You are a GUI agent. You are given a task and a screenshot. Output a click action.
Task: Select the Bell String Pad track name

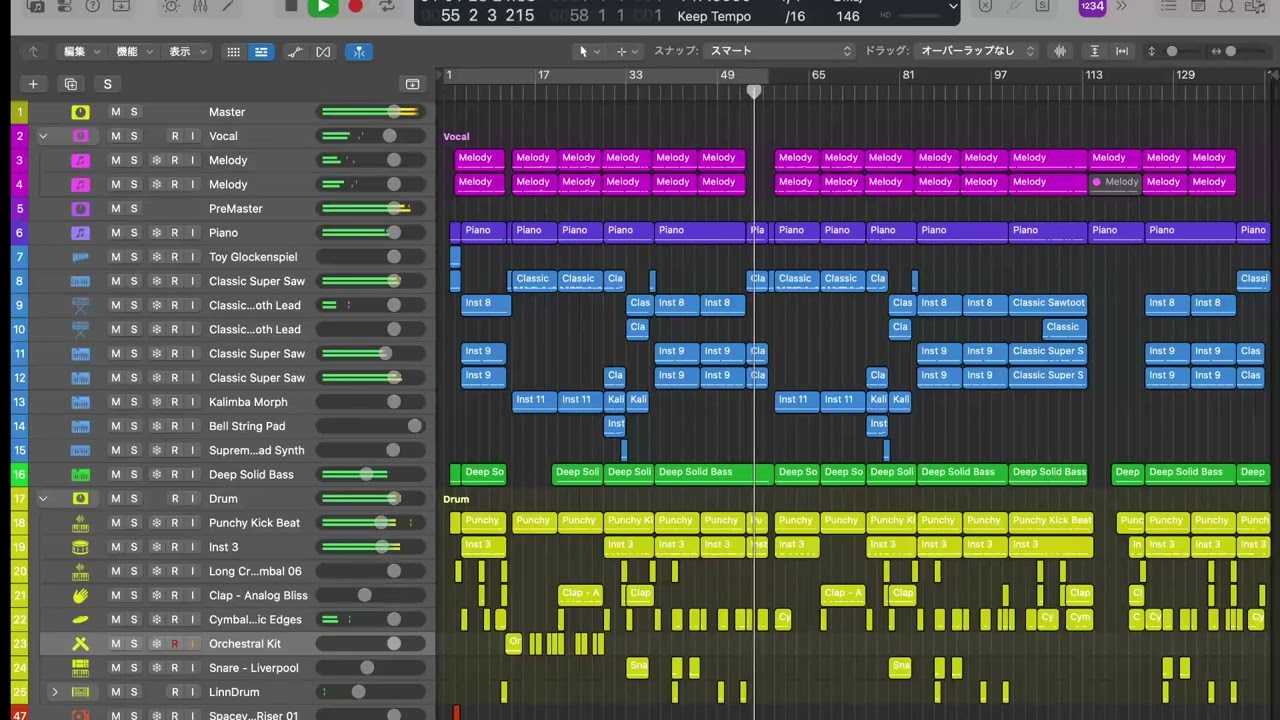(247, 426)
